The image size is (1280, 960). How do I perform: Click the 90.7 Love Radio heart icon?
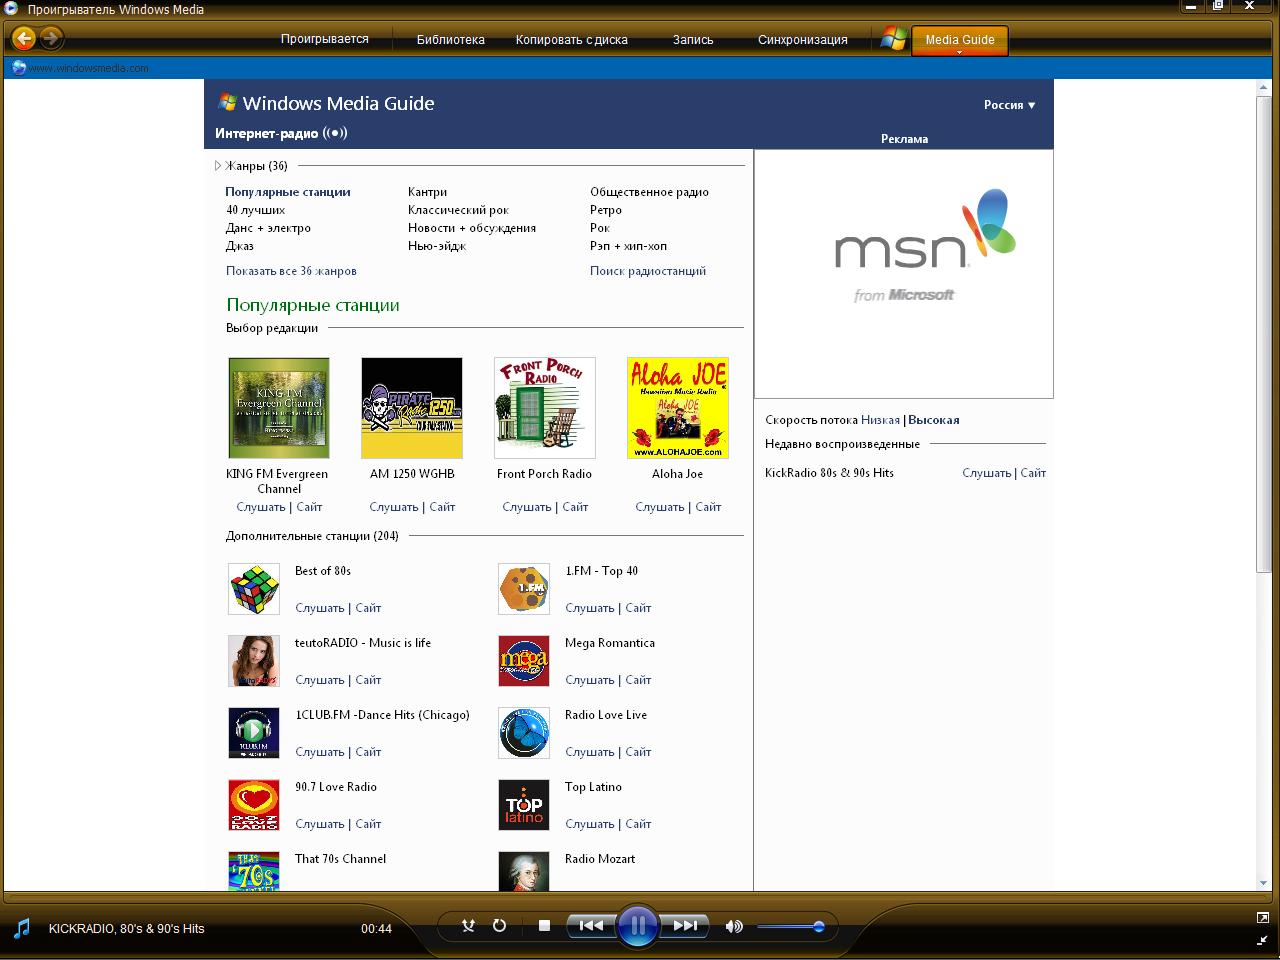254,805
